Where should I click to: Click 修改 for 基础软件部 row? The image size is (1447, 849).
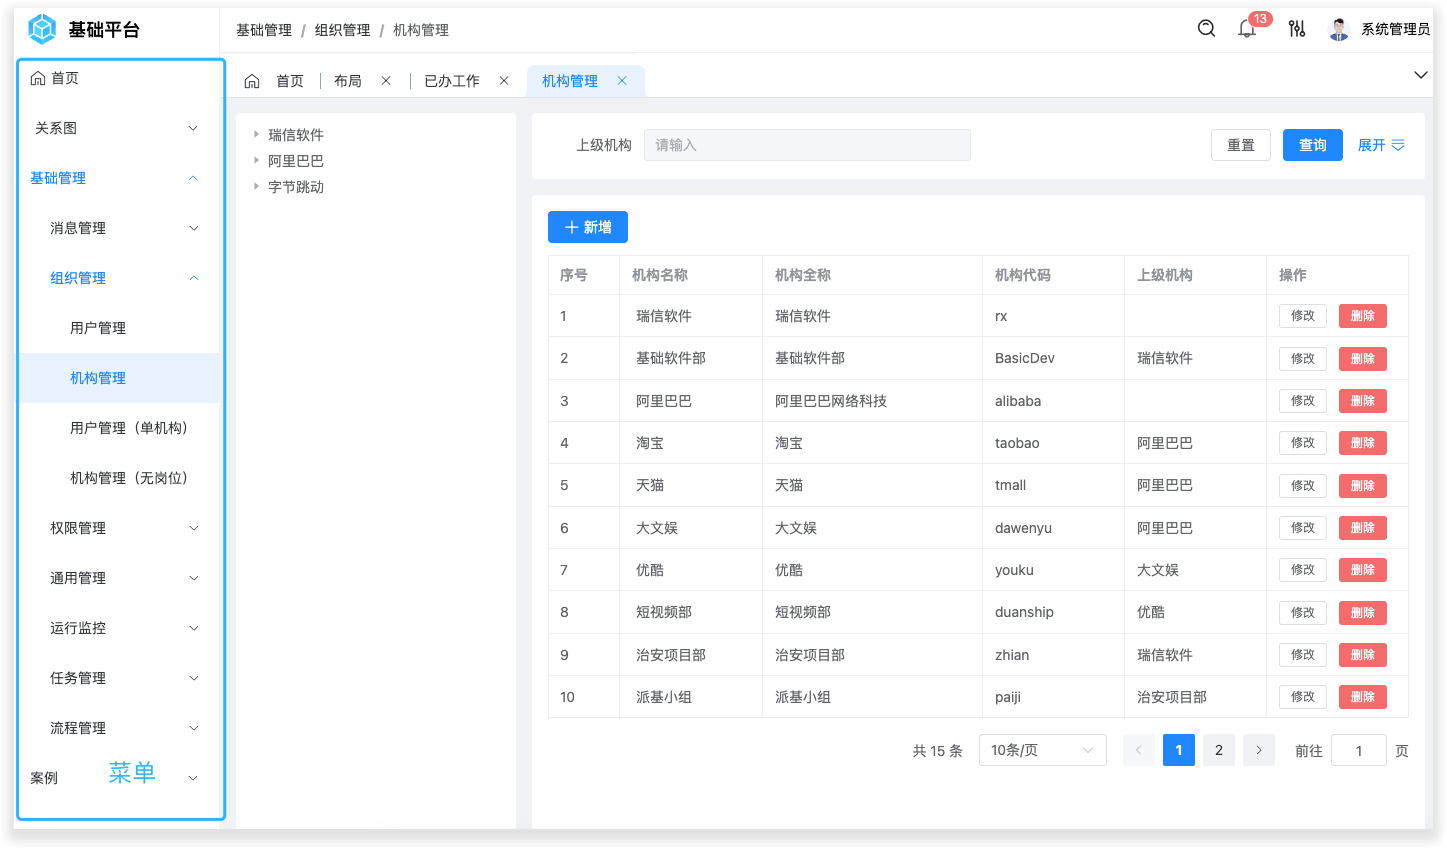pyautogui.click(x=1303, y=358)
